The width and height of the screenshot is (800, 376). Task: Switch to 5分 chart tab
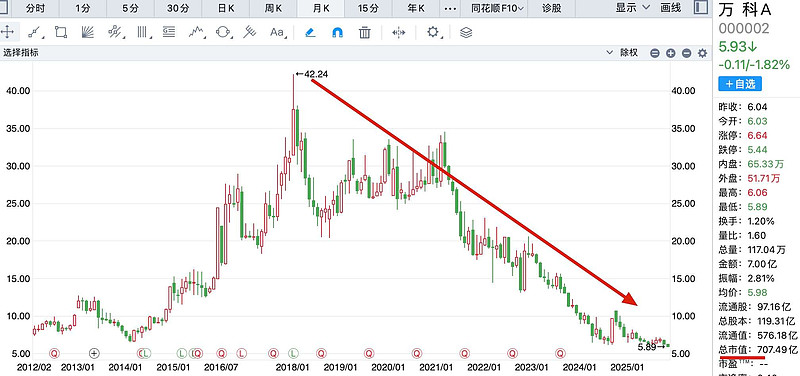[x=130, y=8]
